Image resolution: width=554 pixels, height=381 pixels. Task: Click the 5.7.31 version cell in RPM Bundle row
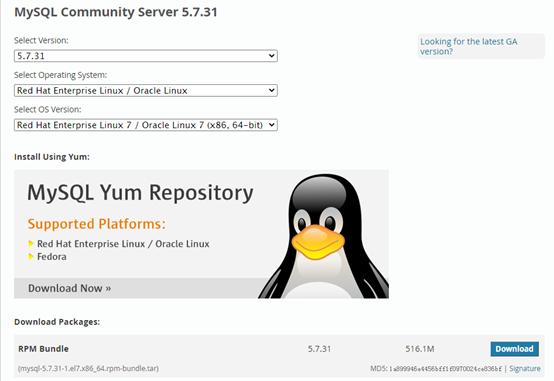(x=319, y=349)
